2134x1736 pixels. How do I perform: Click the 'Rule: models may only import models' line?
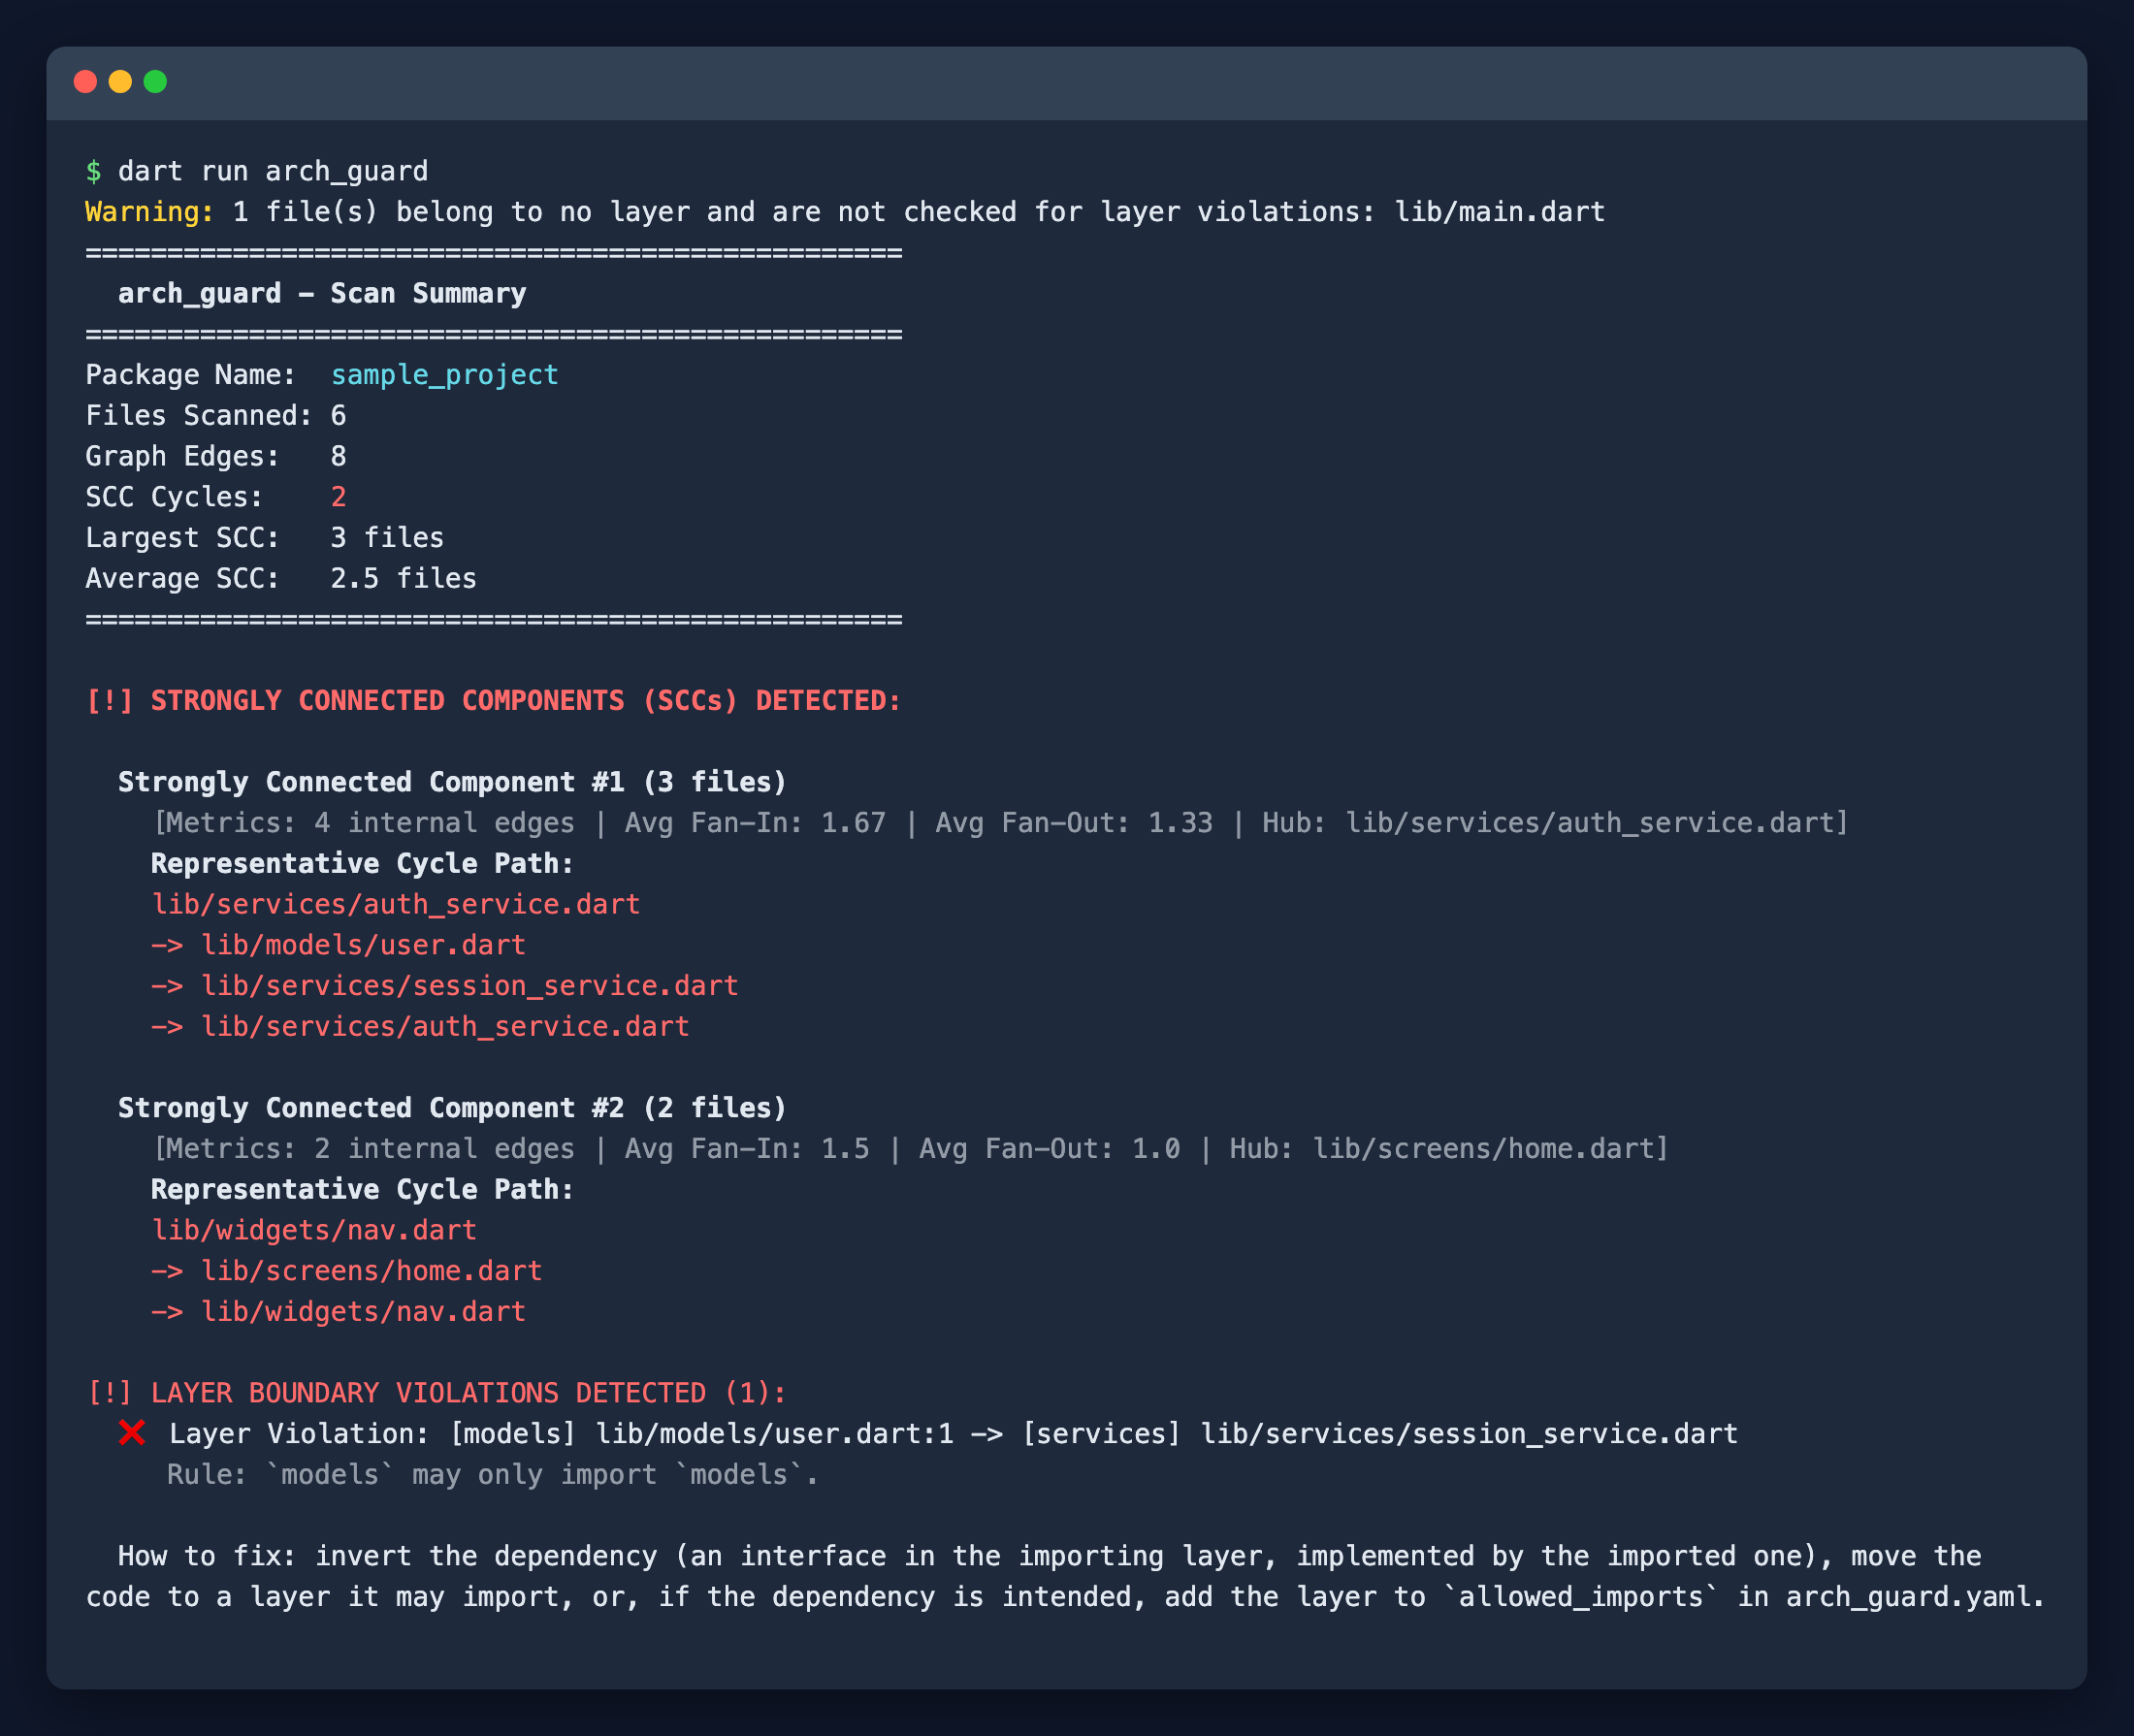493,1475
